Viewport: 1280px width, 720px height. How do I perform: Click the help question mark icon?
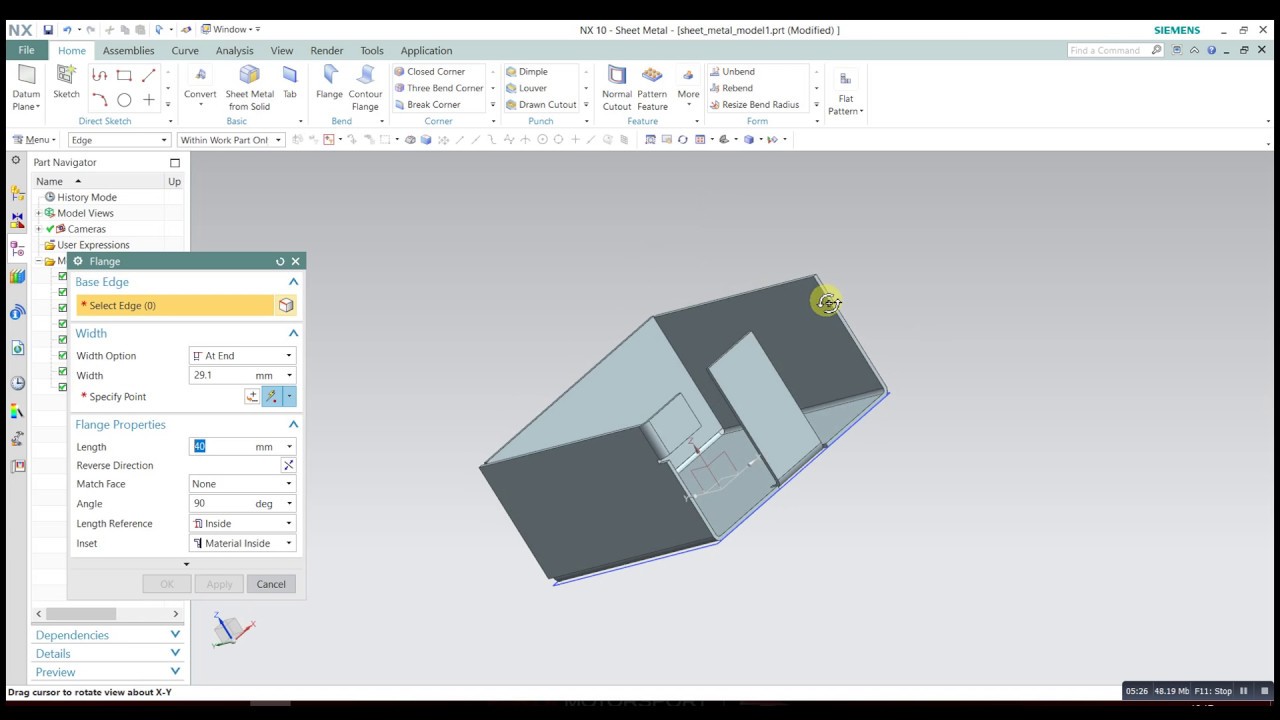point(1211,50)
